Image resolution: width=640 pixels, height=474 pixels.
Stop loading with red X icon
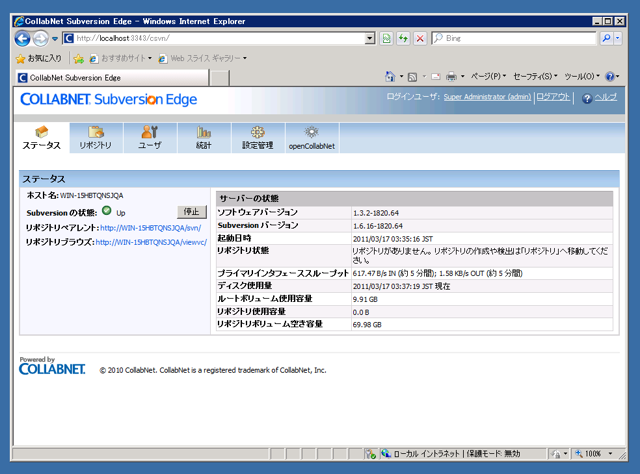pyautogui.click(x=420, y=38)
